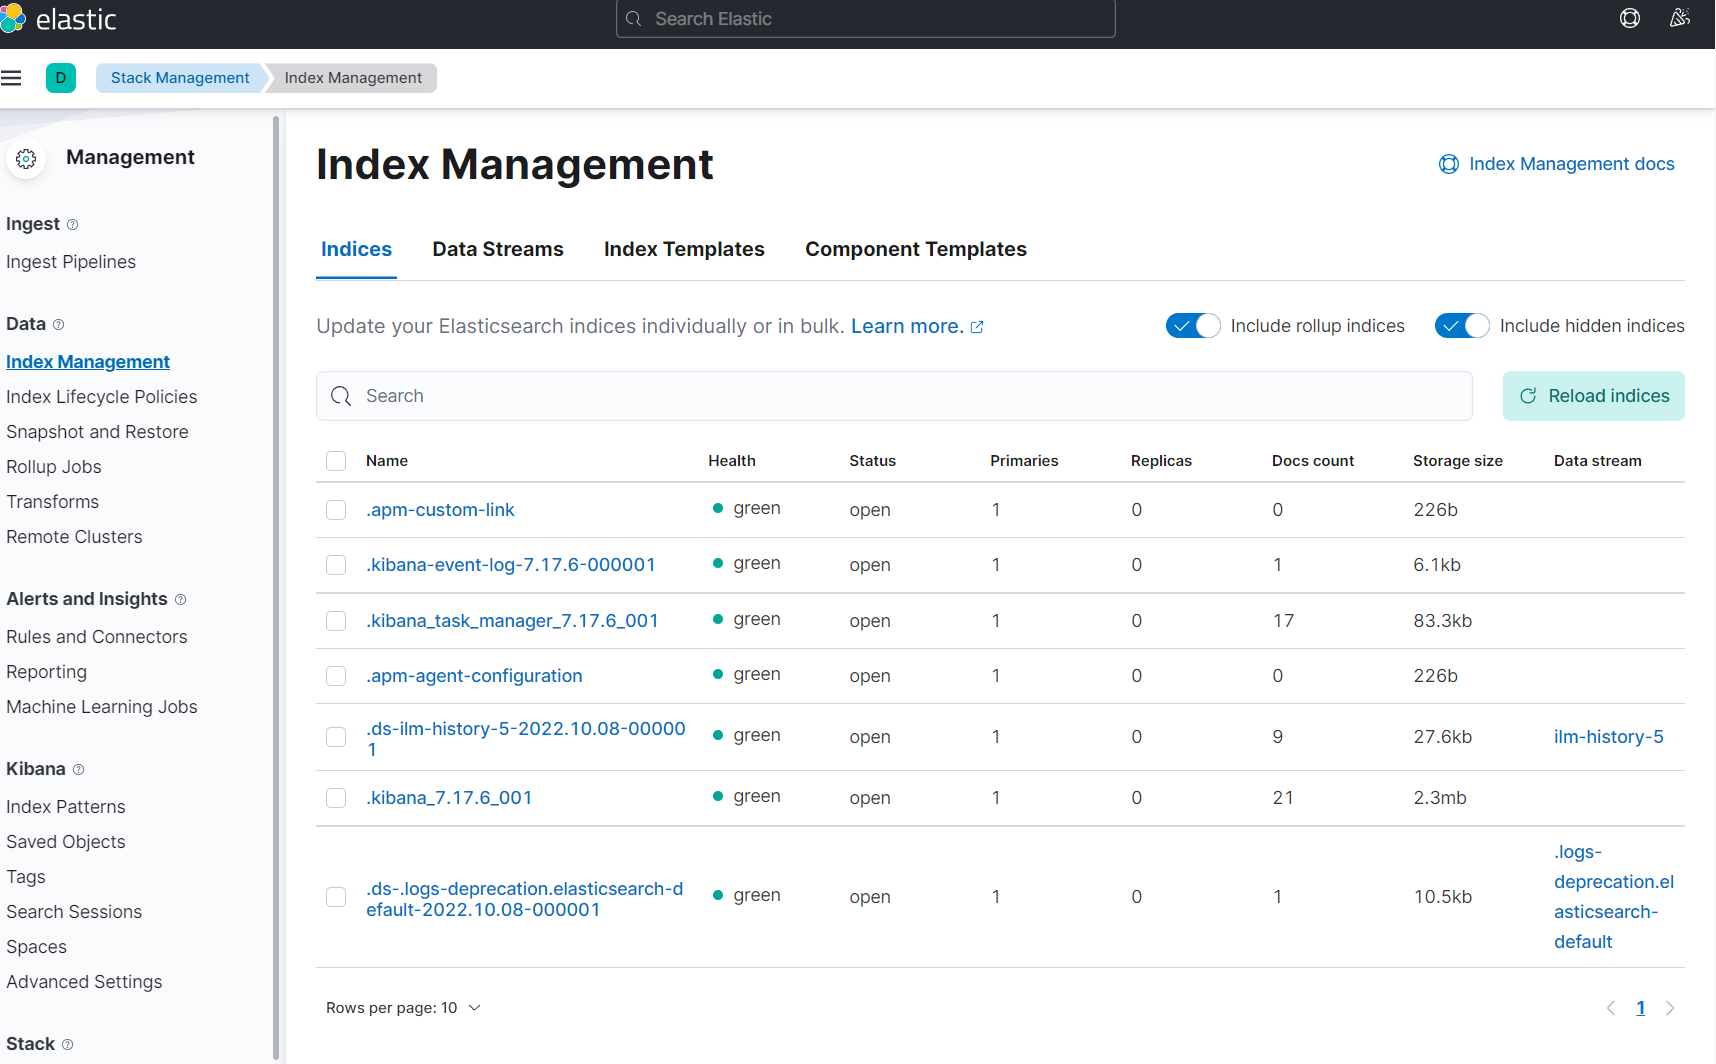Image resolution: width=1716 pixels, height=1064 pixels.
Task: Toggle the hamburger navigation menu
Action: (11, 78)
